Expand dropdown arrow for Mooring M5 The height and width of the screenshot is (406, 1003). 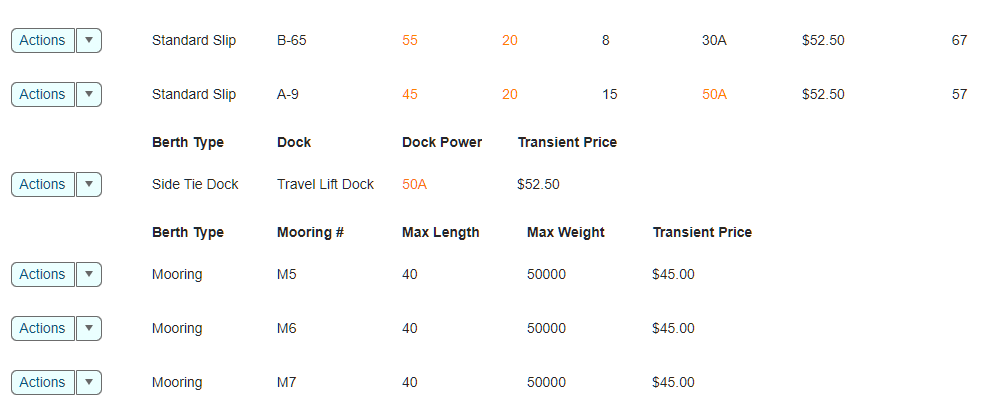(x=89, y=274)
